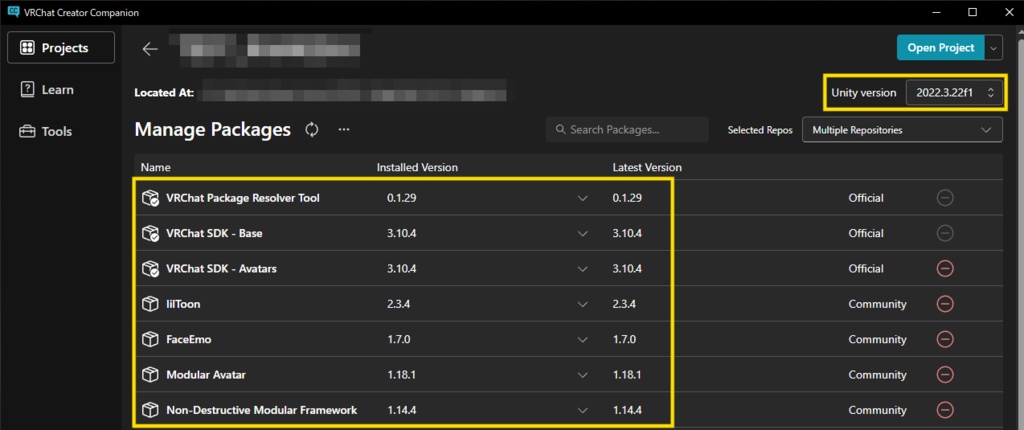
Task: Click the VRChat SDK - Avatars package icon
Action: click(x=150, y=269)
